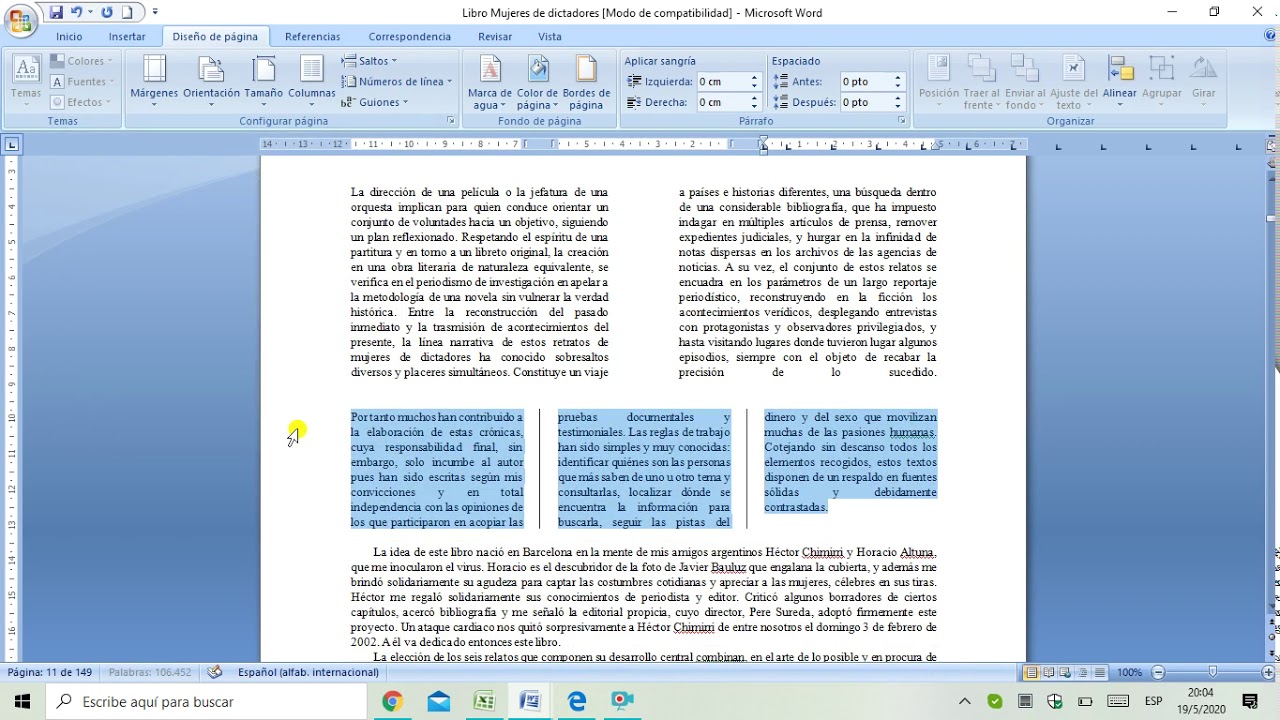Save the document via Quick Access toolbar

pyautogui.click(x=56, y=13)
